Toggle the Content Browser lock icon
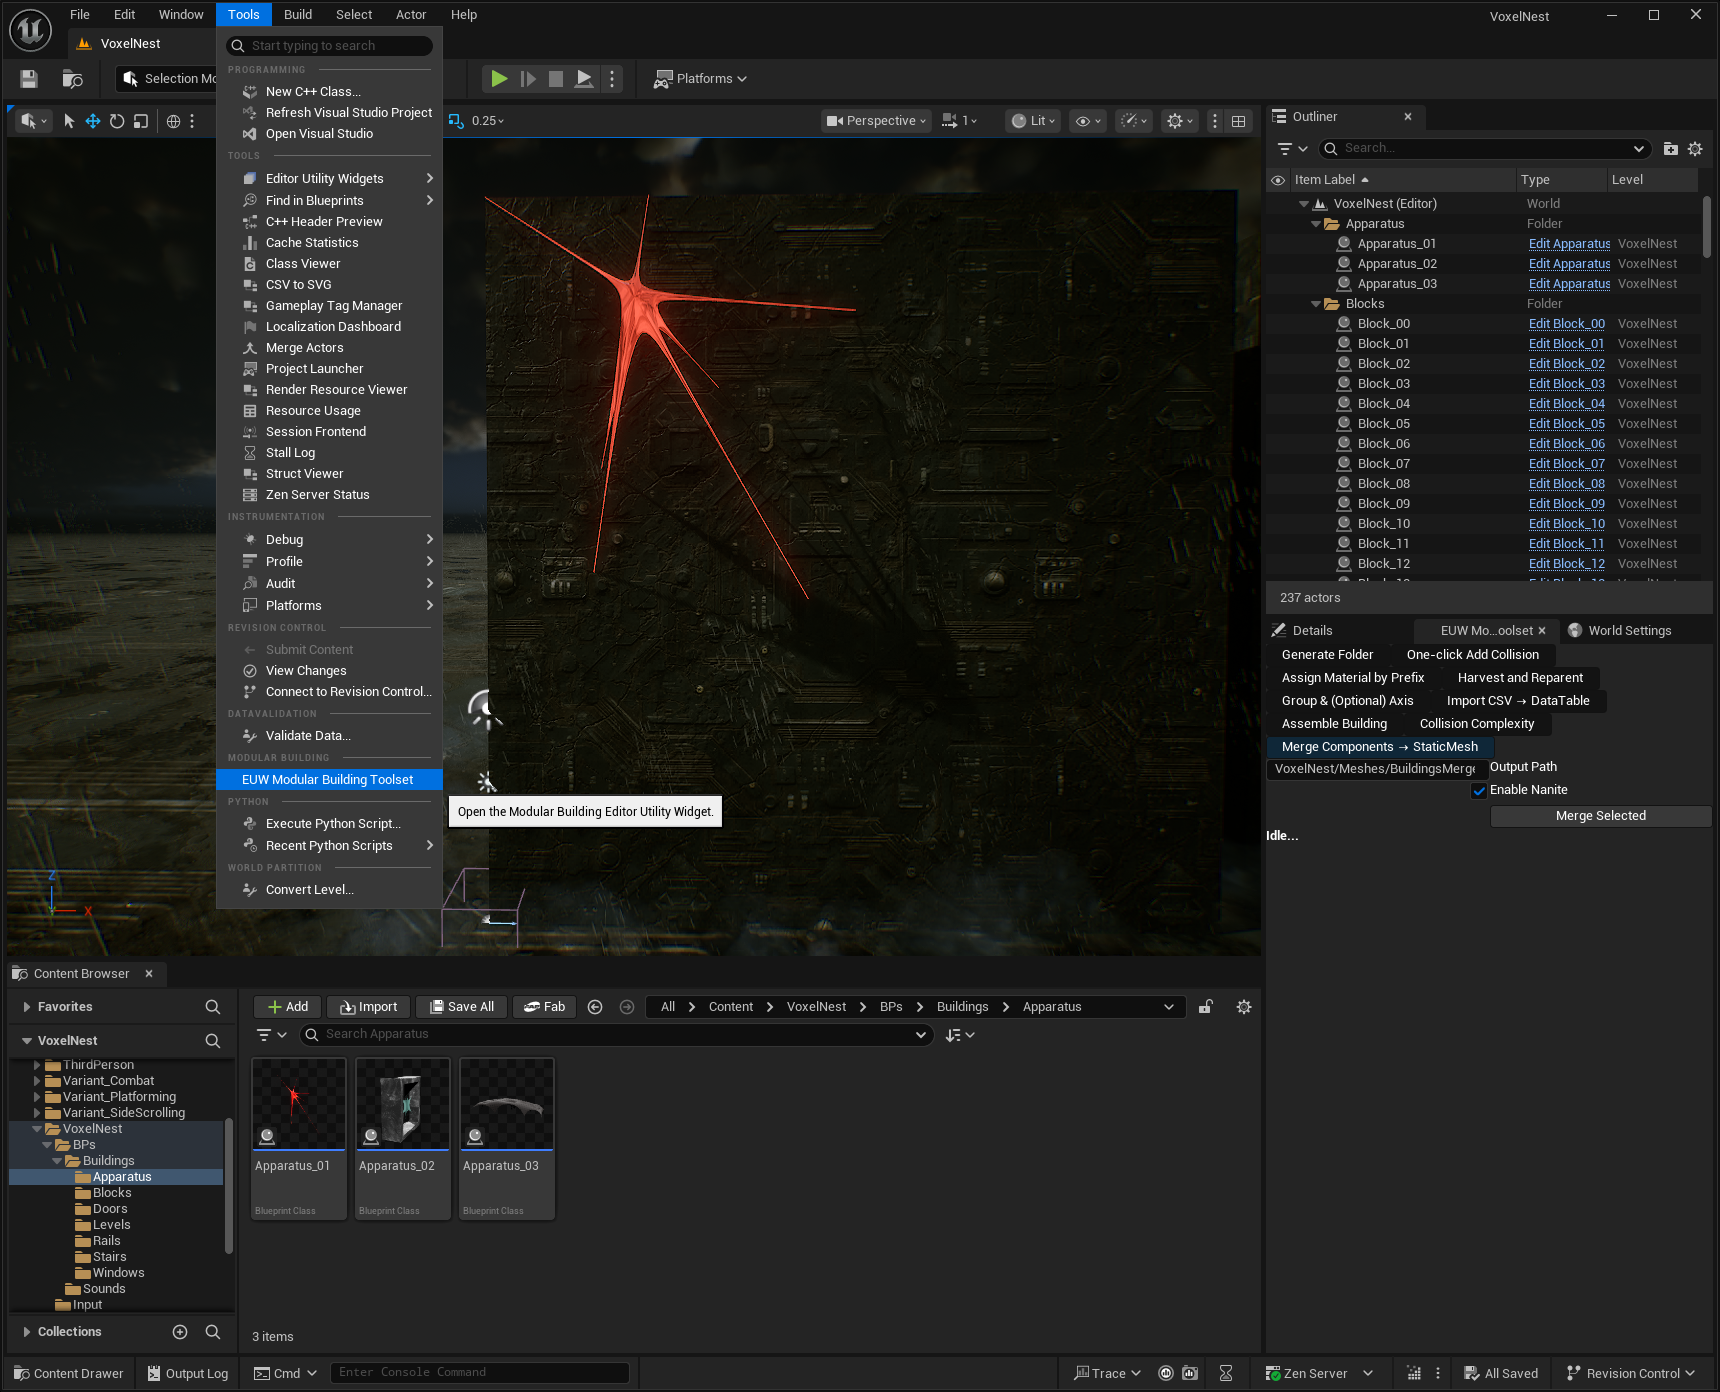Screen dimensions: 1720x1392 tap(1206, 1007)
